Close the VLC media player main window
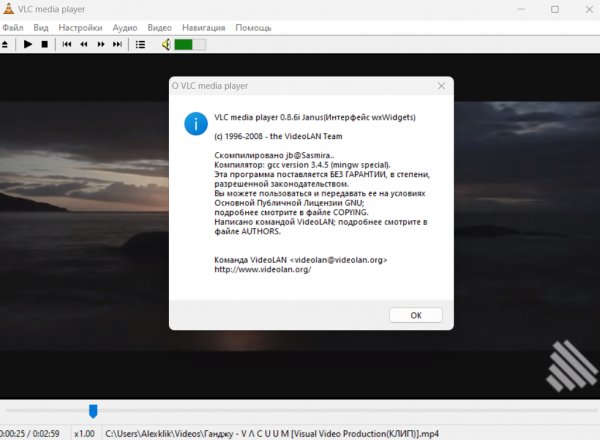Image resolution: width=600 pixels, height=440 pixels. tap(589, 9)
